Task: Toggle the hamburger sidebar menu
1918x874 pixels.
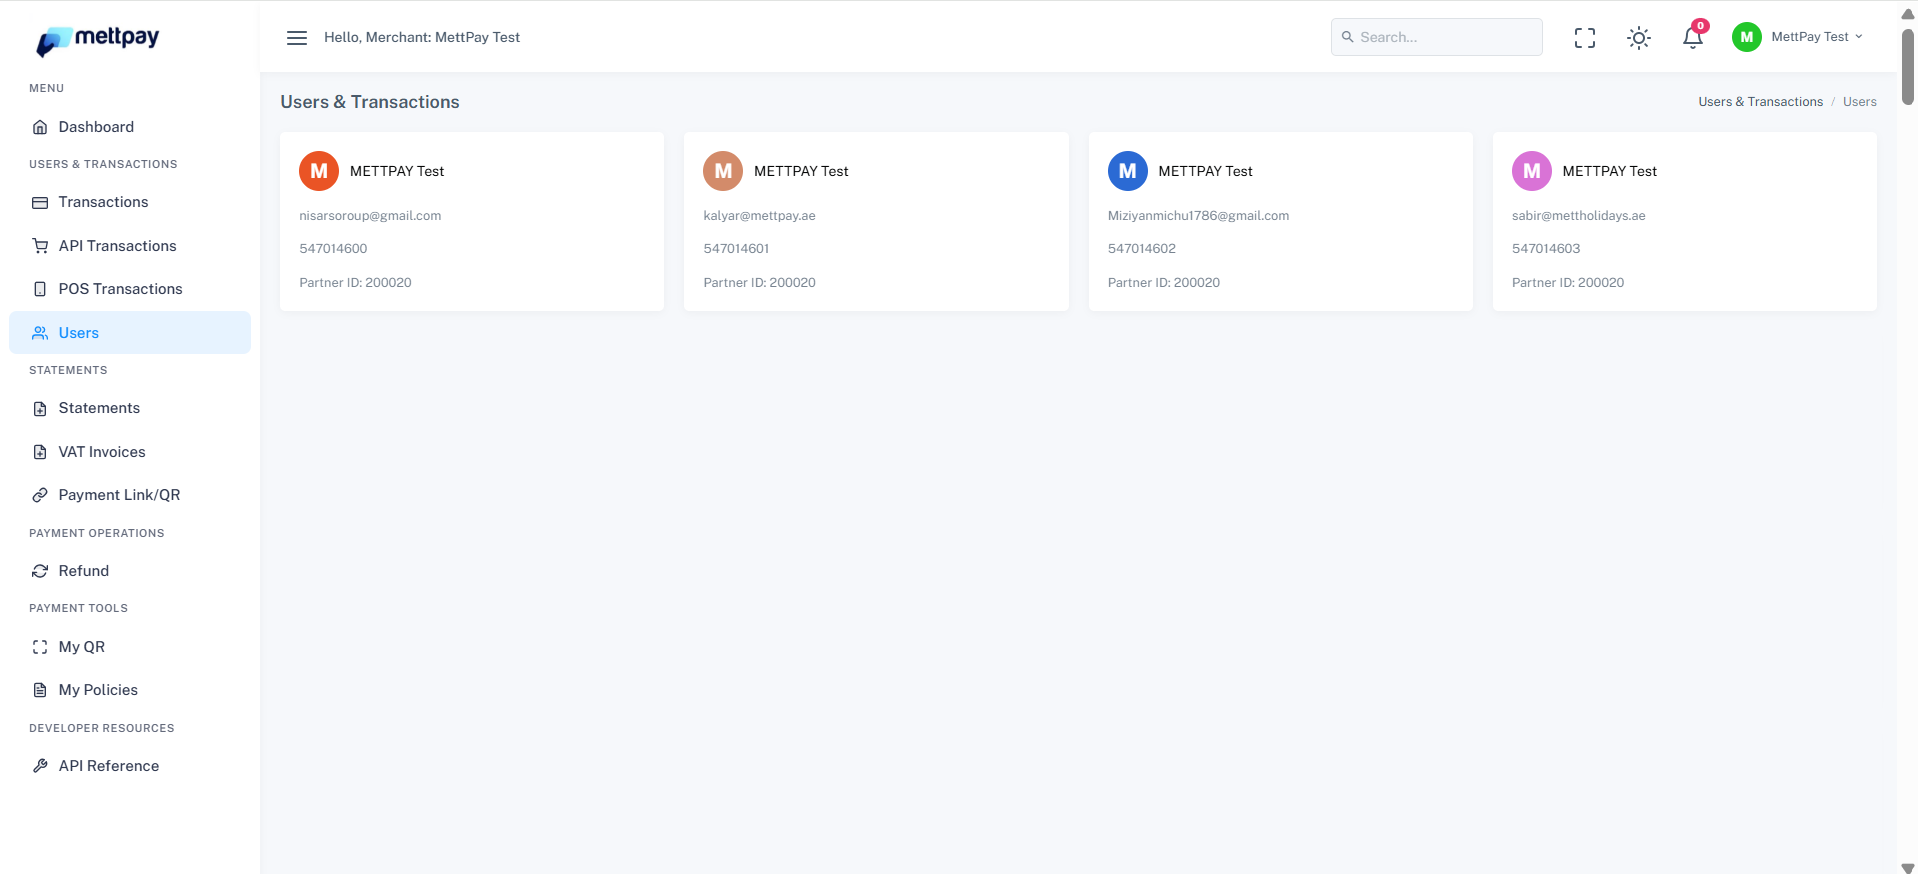Action: pyautogui.click(x=297, y=38)
